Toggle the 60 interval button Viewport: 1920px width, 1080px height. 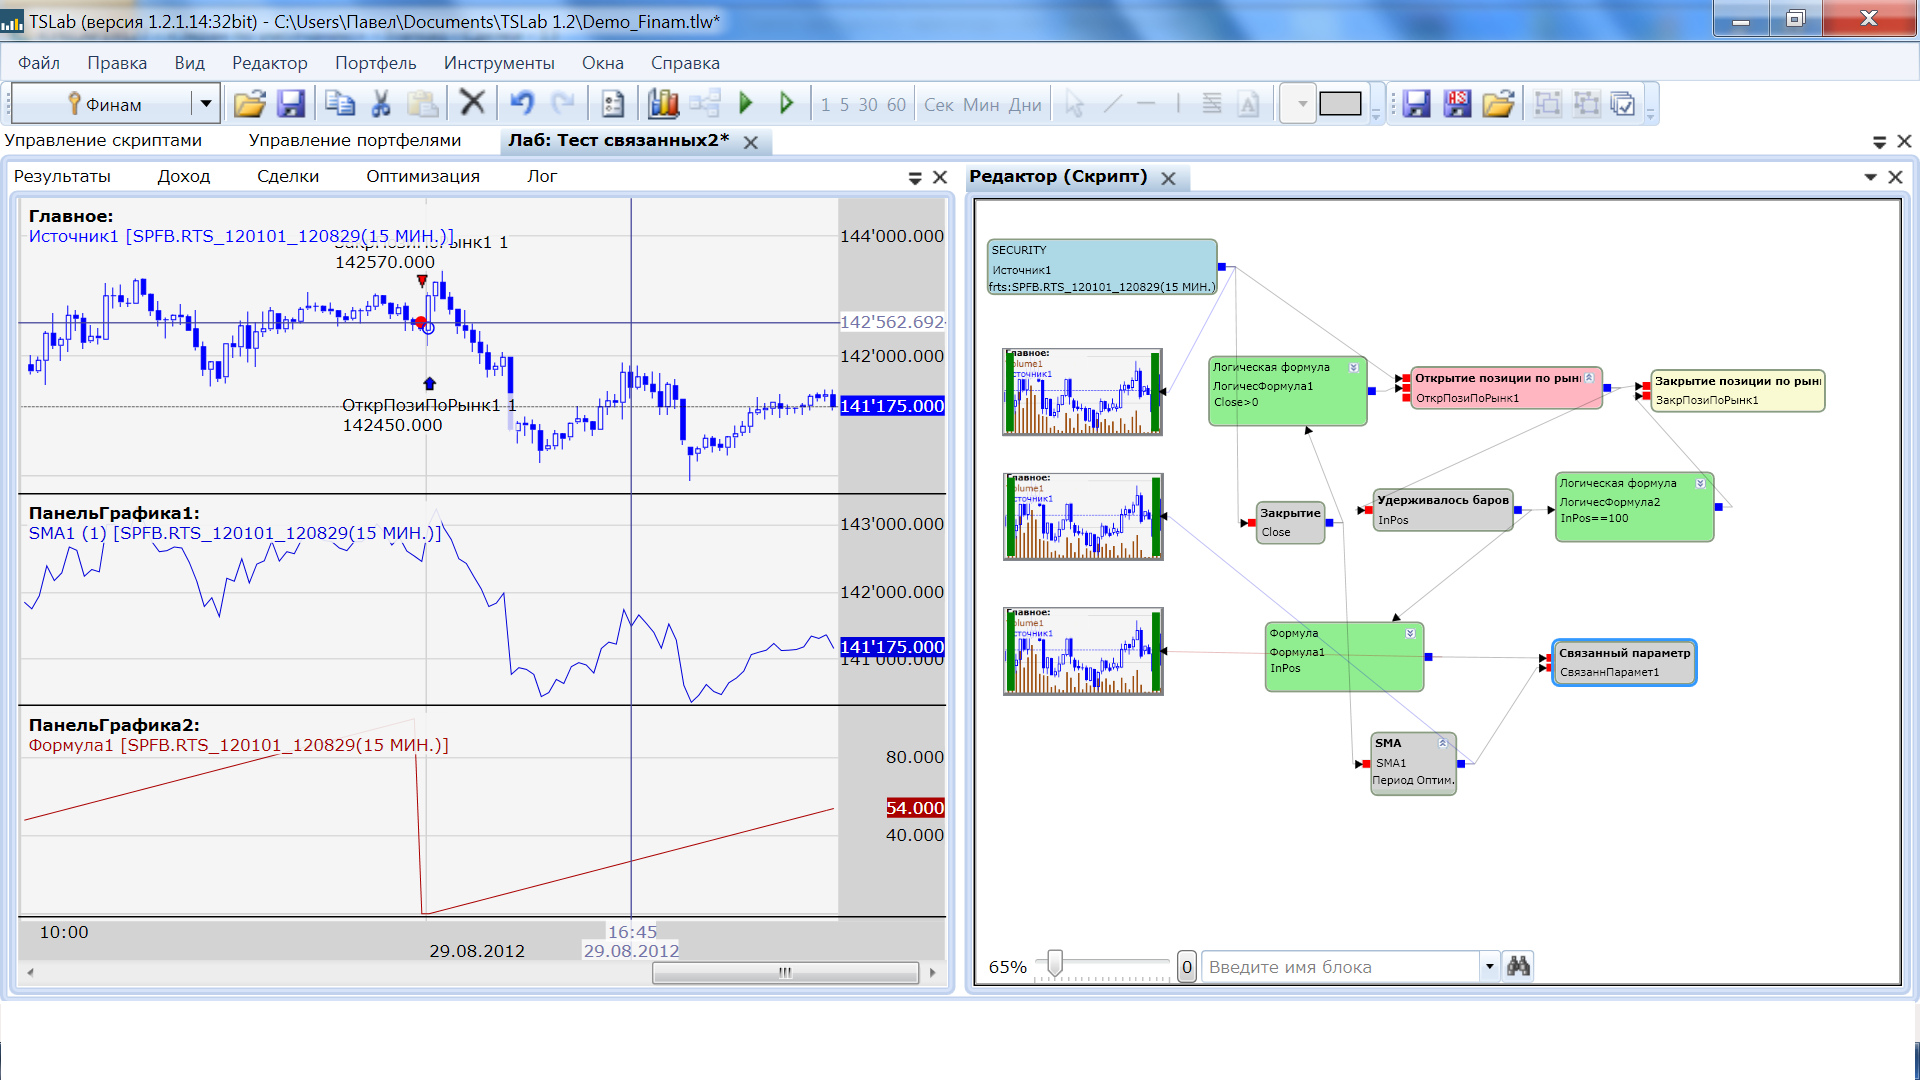click(896, 105)
